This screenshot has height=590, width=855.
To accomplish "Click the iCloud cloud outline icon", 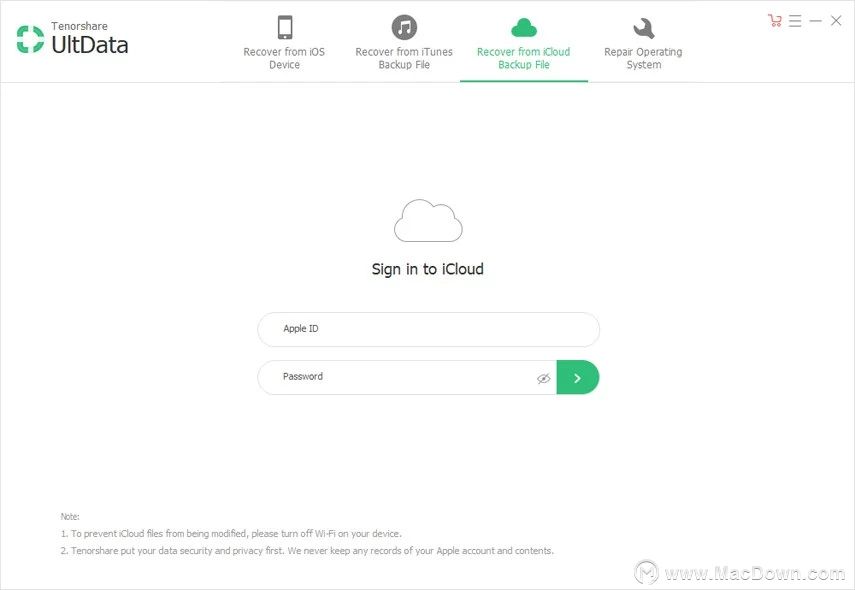I will coord(428,220).
